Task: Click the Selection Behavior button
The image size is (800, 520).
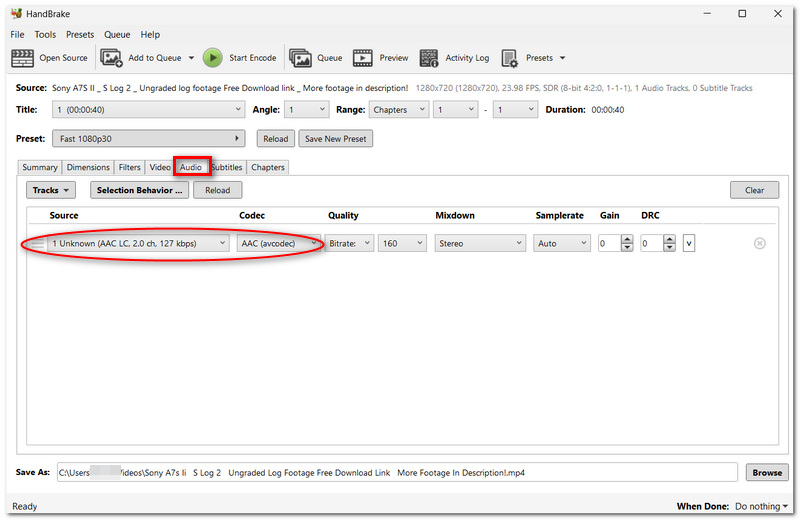Action: point(139,190)
